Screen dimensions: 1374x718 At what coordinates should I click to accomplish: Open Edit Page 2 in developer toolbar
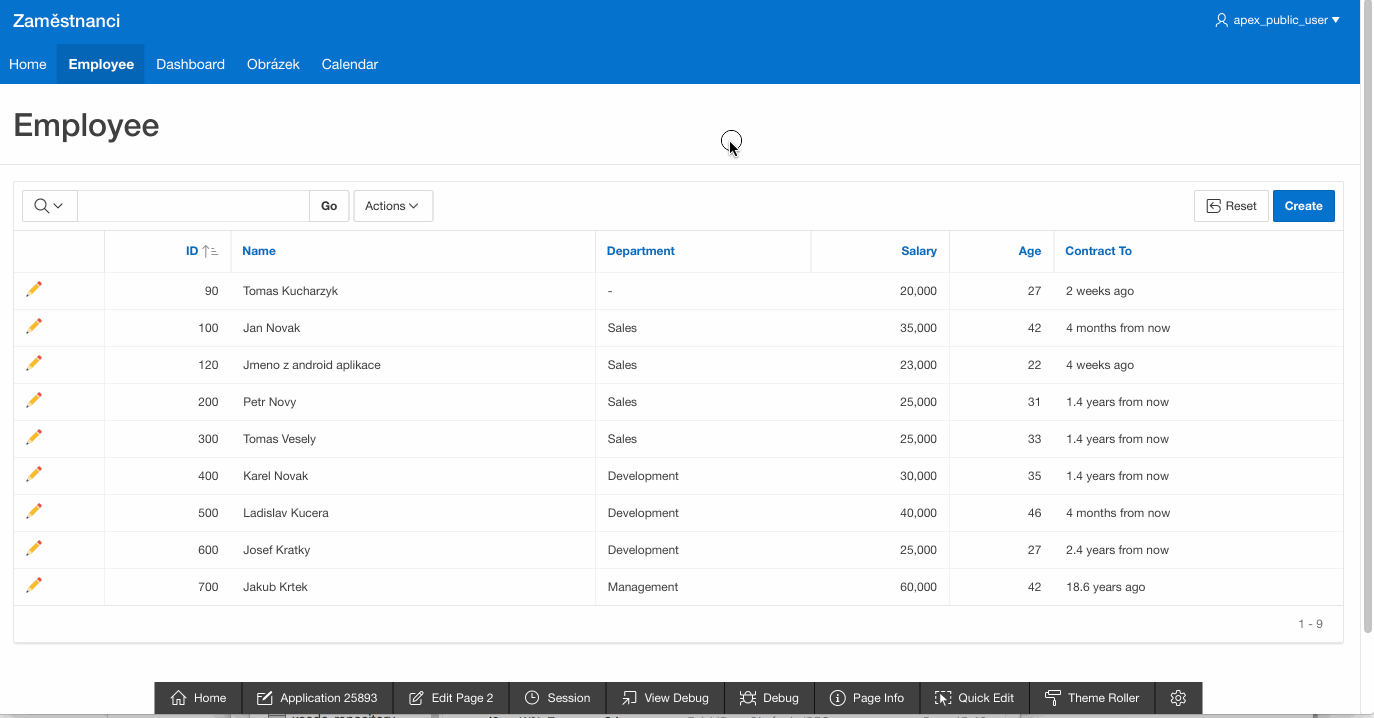(451, 698)
